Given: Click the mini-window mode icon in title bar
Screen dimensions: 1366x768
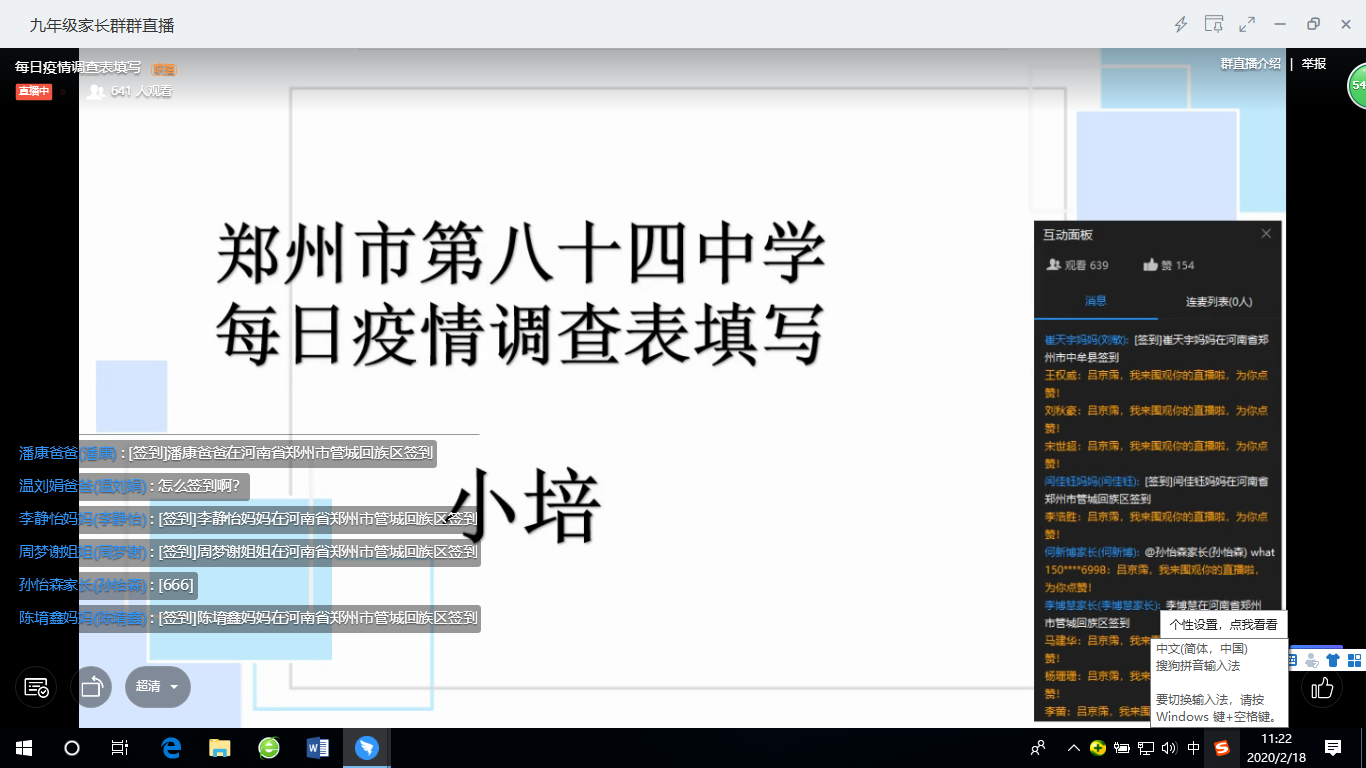Looking at the screenshot, I should pyautogui.click(x=1214, y=25).
